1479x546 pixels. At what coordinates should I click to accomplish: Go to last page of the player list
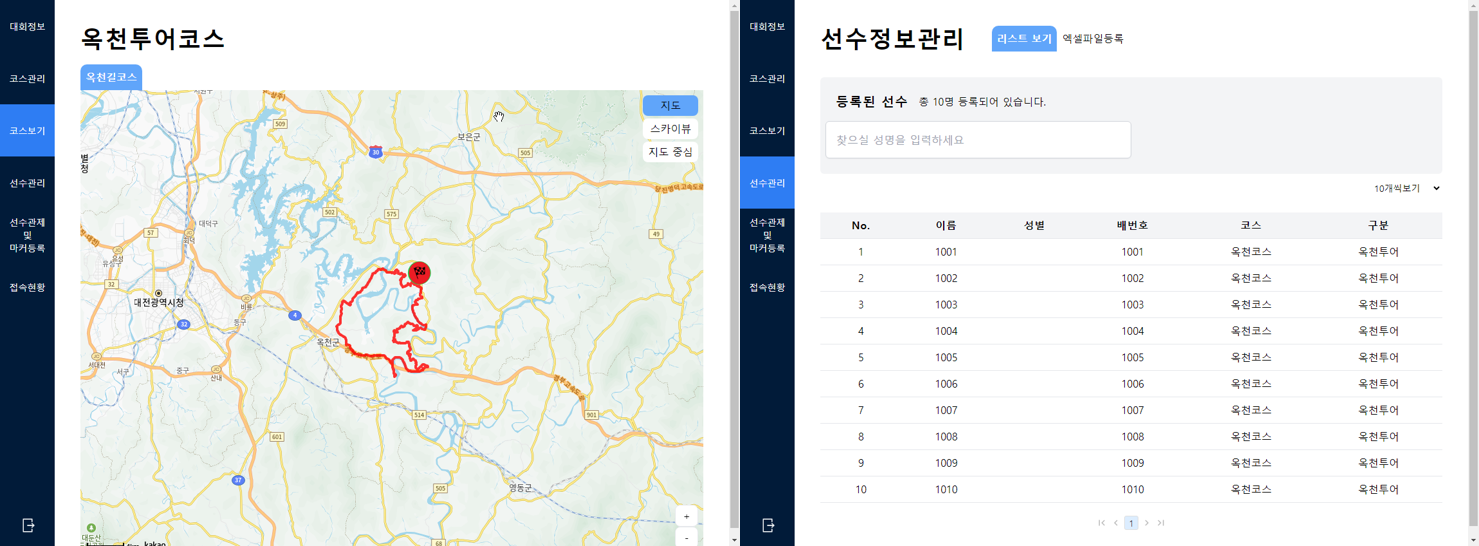[x=1161, y=523]
